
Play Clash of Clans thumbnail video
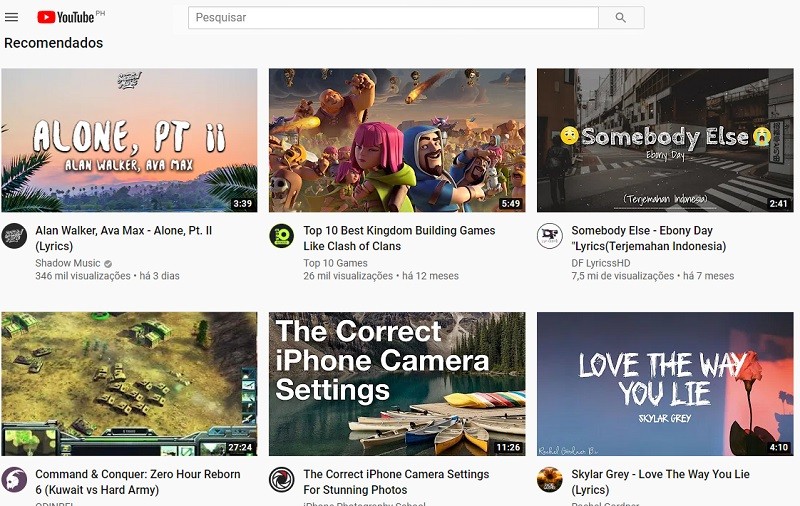[x=397, y=140]
